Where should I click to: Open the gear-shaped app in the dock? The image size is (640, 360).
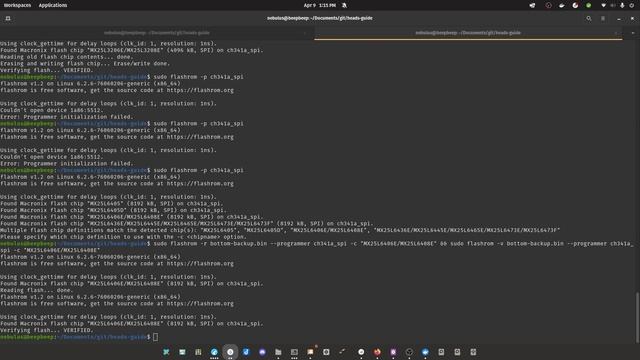(x=326, y=352)
